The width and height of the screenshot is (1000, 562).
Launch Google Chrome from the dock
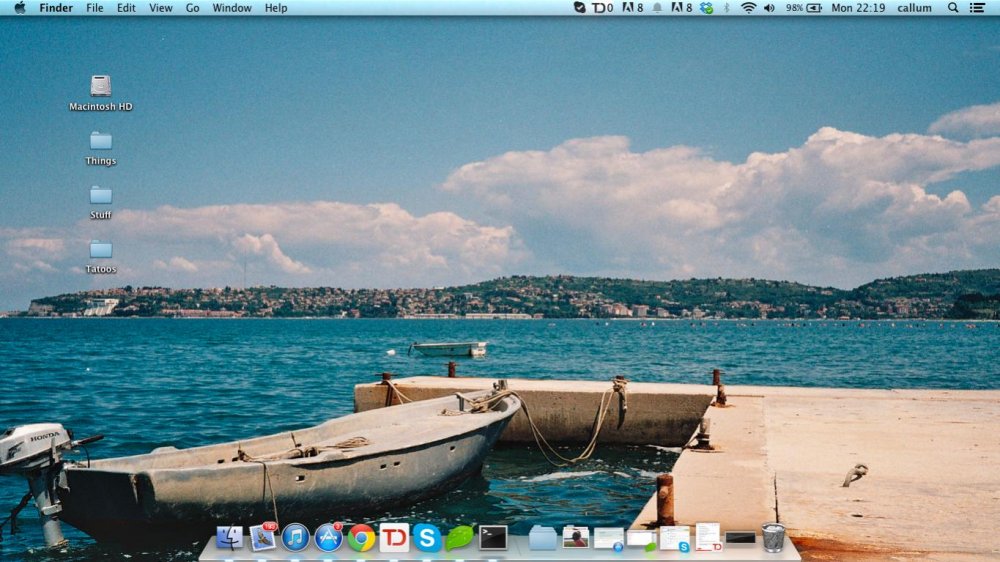pos(361,538)
